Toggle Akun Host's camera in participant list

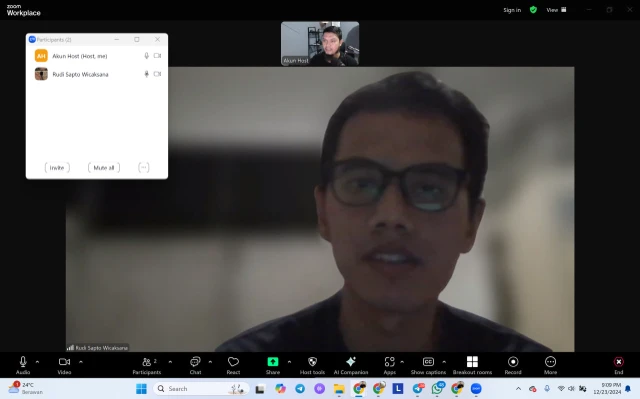tap(157, 56)
